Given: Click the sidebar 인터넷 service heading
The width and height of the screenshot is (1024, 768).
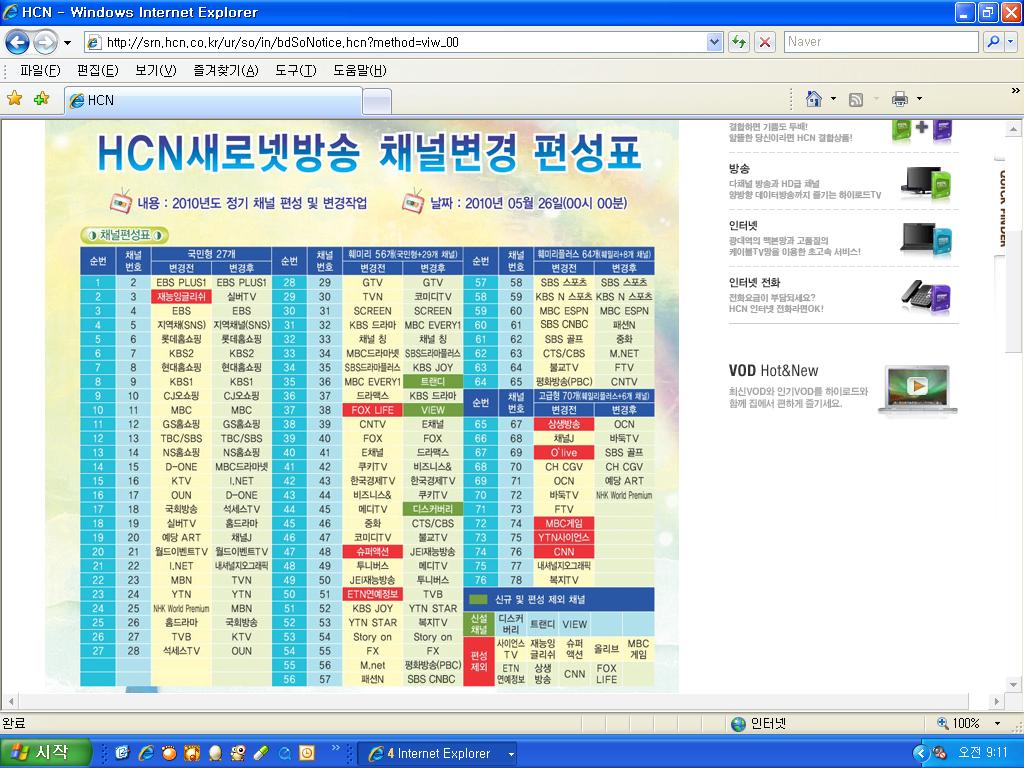Looking at the screenshot, I should tap(743, 225).
